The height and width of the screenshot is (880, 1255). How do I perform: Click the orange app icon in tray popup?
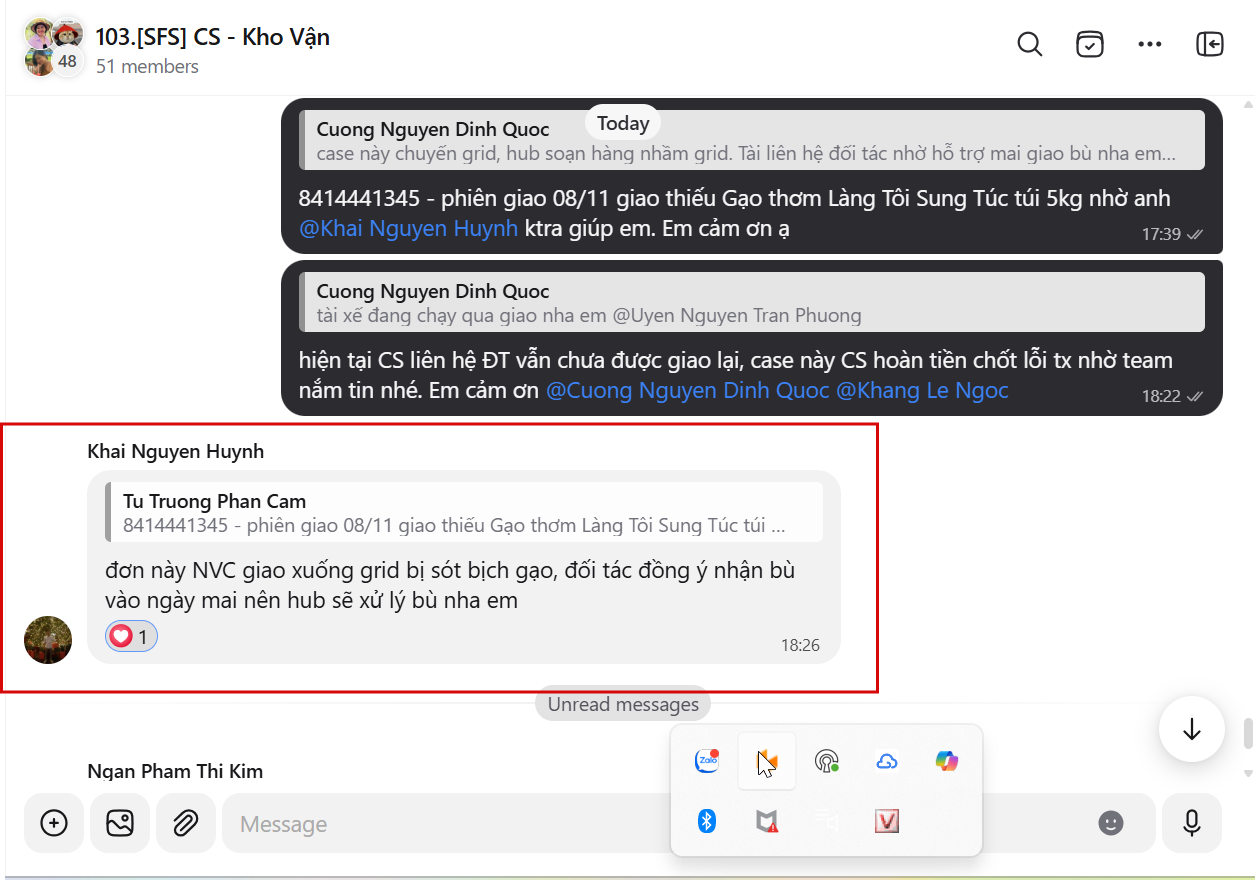click(x=767, y=761)
